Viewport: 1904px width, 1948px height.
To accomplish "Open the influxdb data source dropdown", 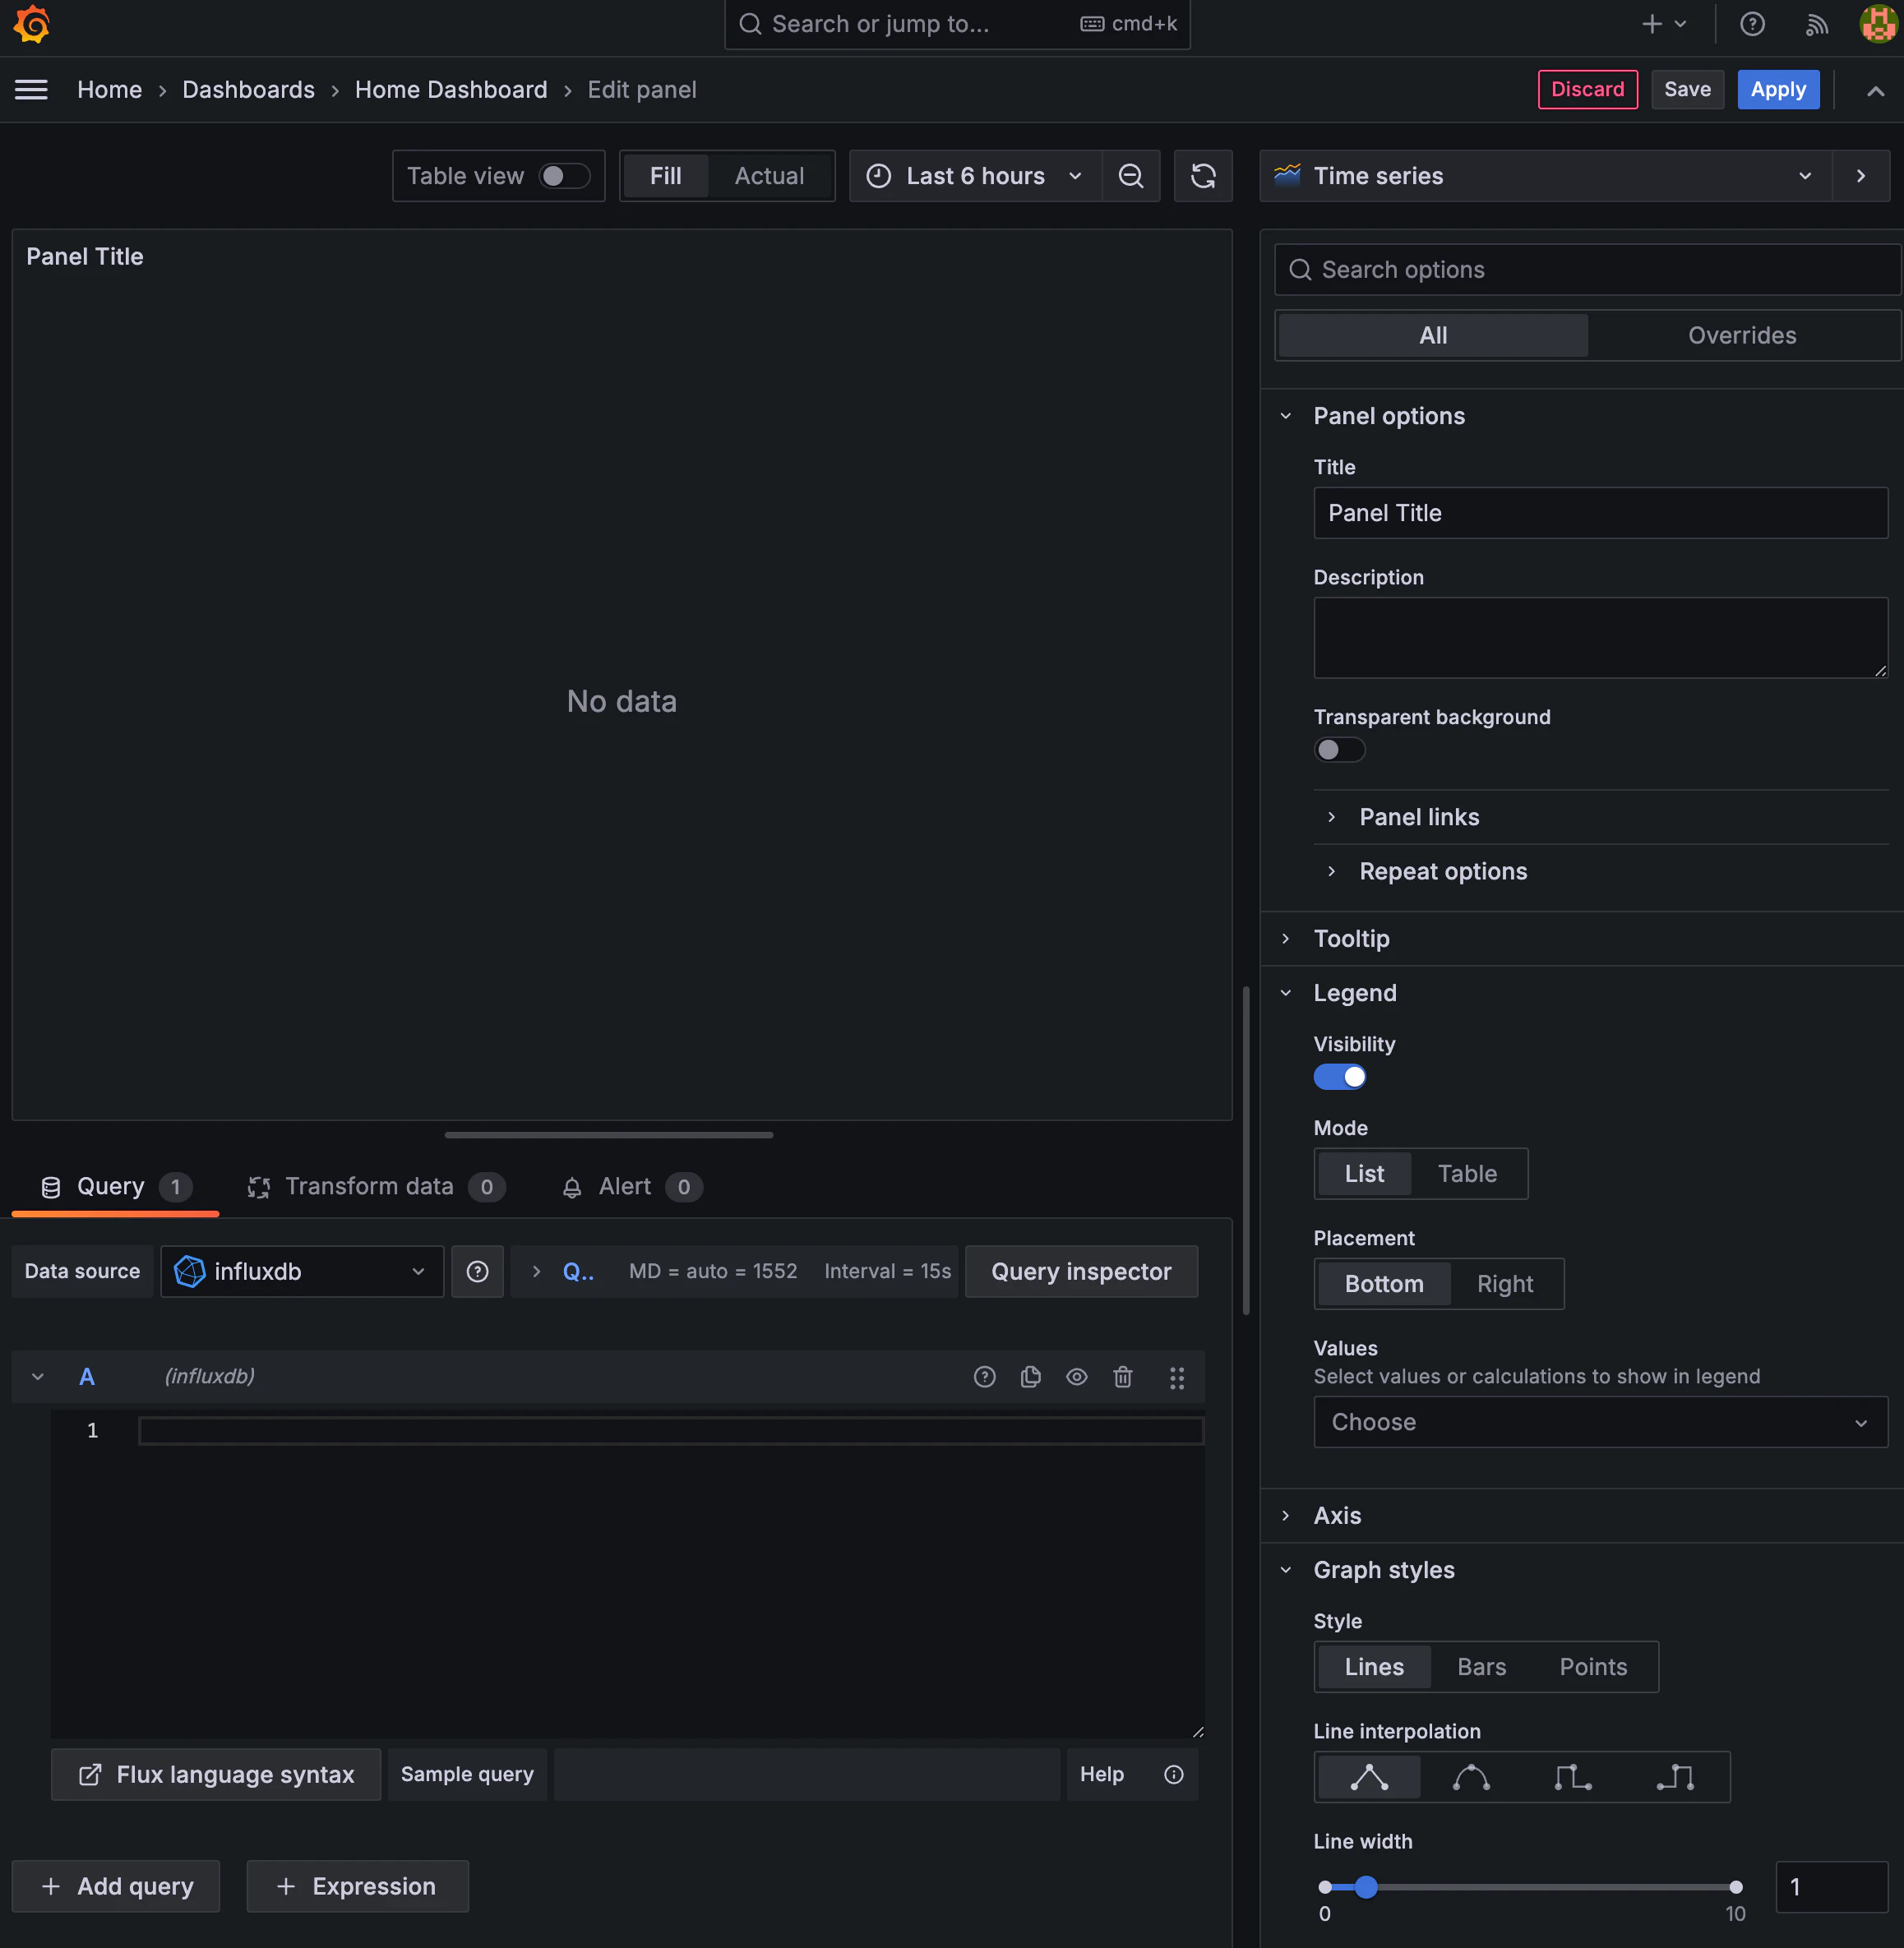I will click(302, 1271).
